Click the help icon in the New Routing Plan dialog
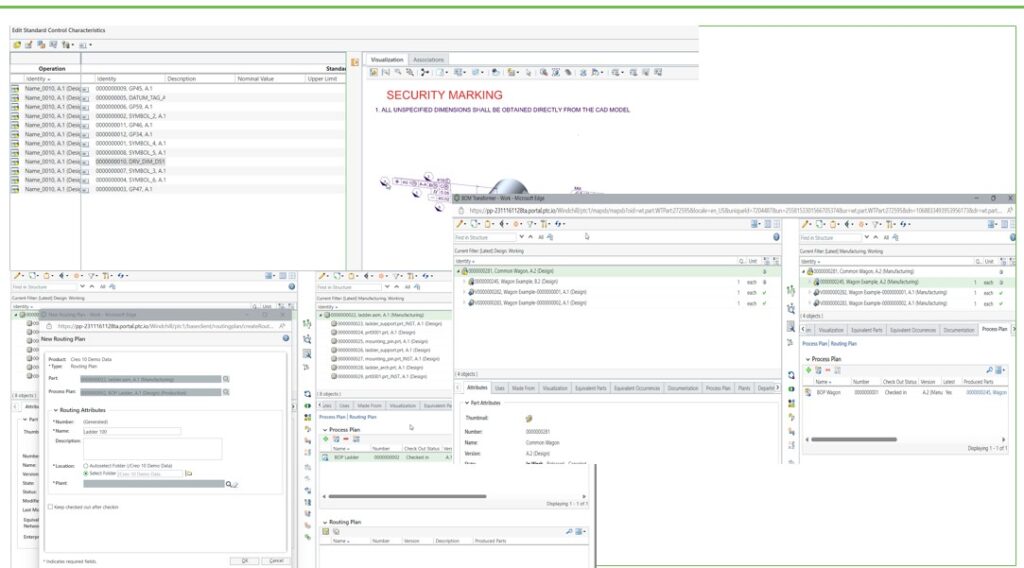Screen dimensions: 1024x568 pos(285,338)
